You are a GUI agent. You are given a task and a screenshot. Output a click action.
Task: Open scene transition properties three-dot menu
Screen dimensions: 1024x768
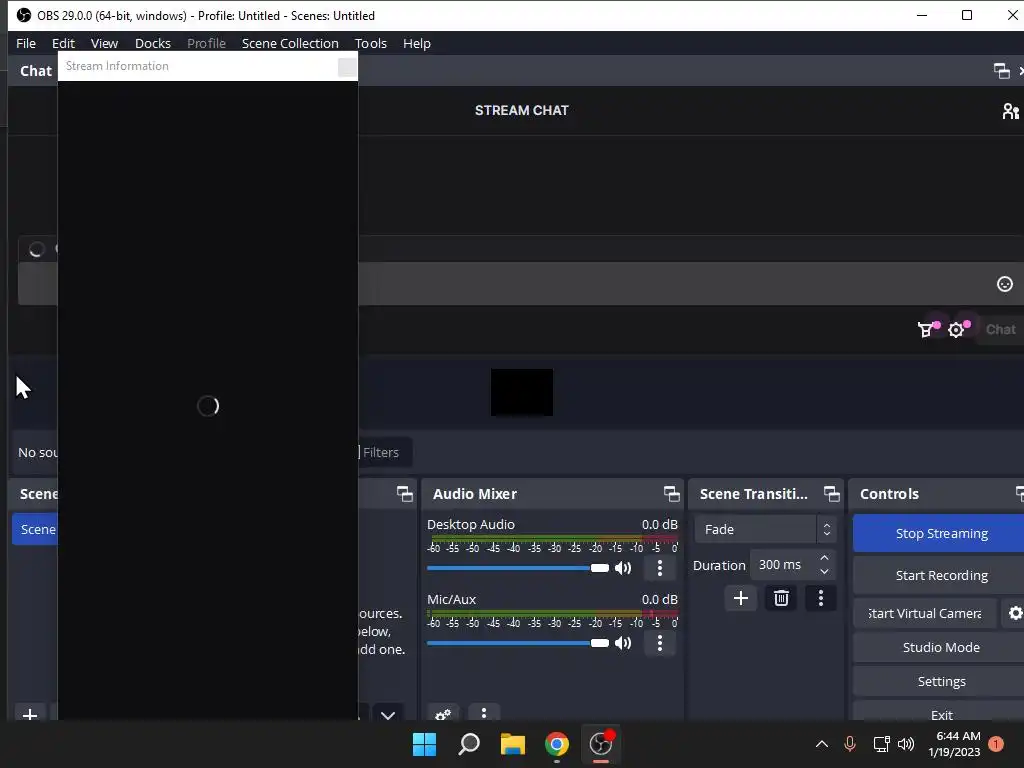pyautogui.click(x=821, y=598)
